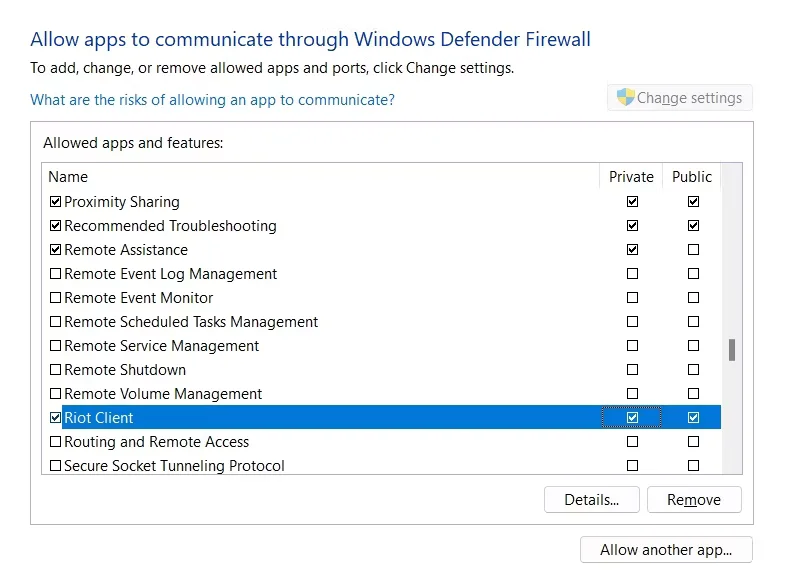The height and width of the screenshot is (570, 791).
Task: Enable Remote Assistance on Public networks
Action: coord(693,250)
